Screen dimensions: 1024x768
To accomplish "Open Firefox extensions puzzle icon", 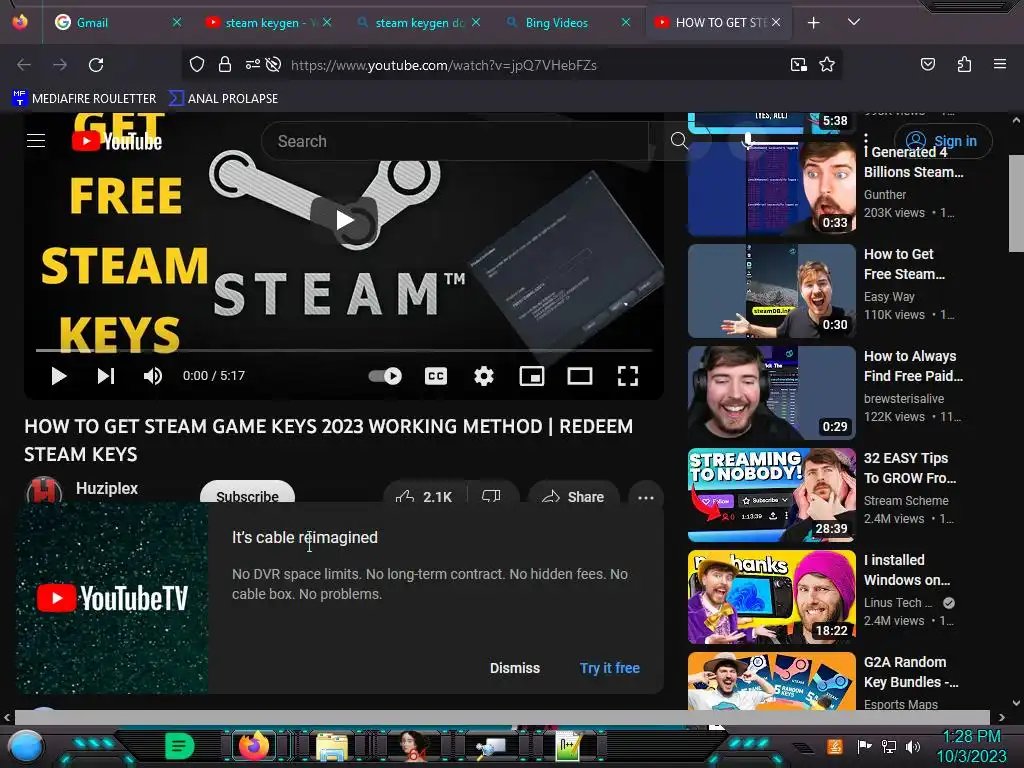I will 964,65.
